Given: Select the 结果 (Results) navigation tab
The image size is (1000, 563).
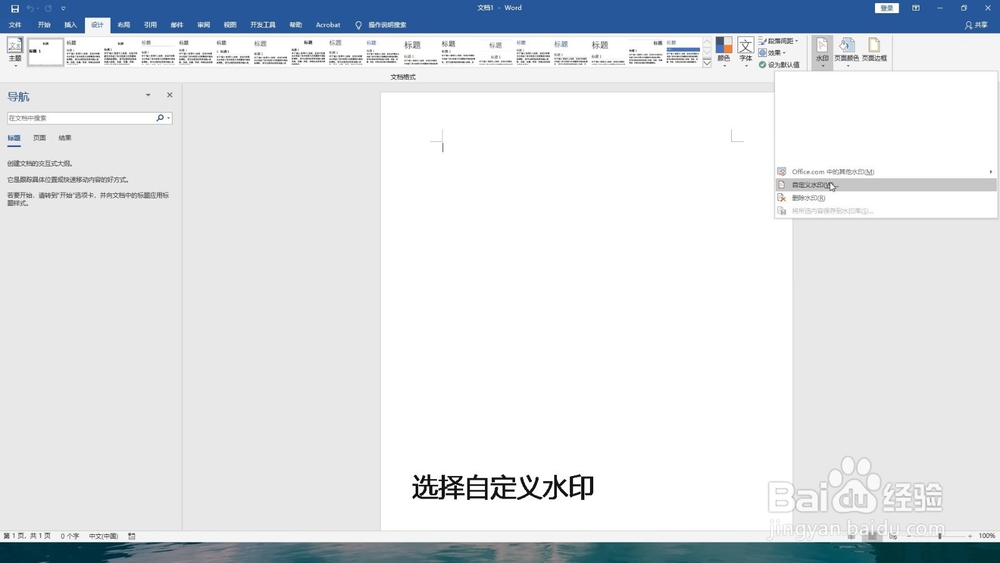Looking at the screenshot, I should click(65, 138).
